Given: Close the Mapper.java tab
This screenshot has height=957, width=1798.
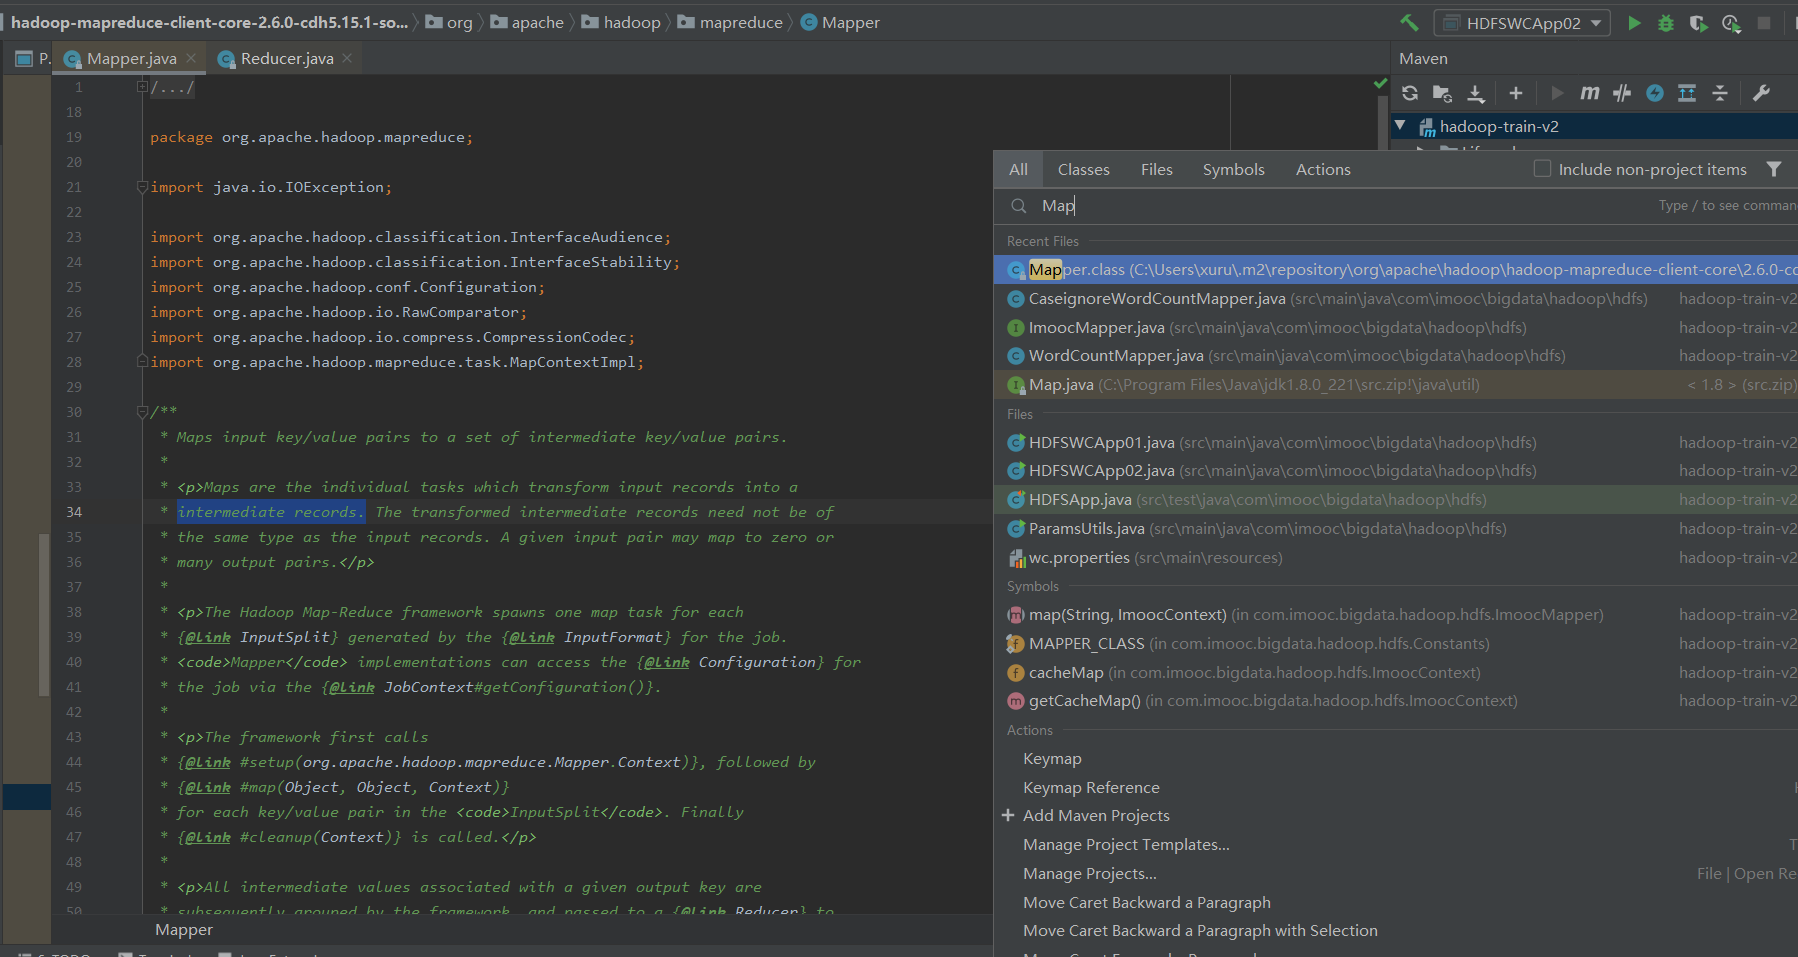Looking at the screenshot, I should point(191,58).
